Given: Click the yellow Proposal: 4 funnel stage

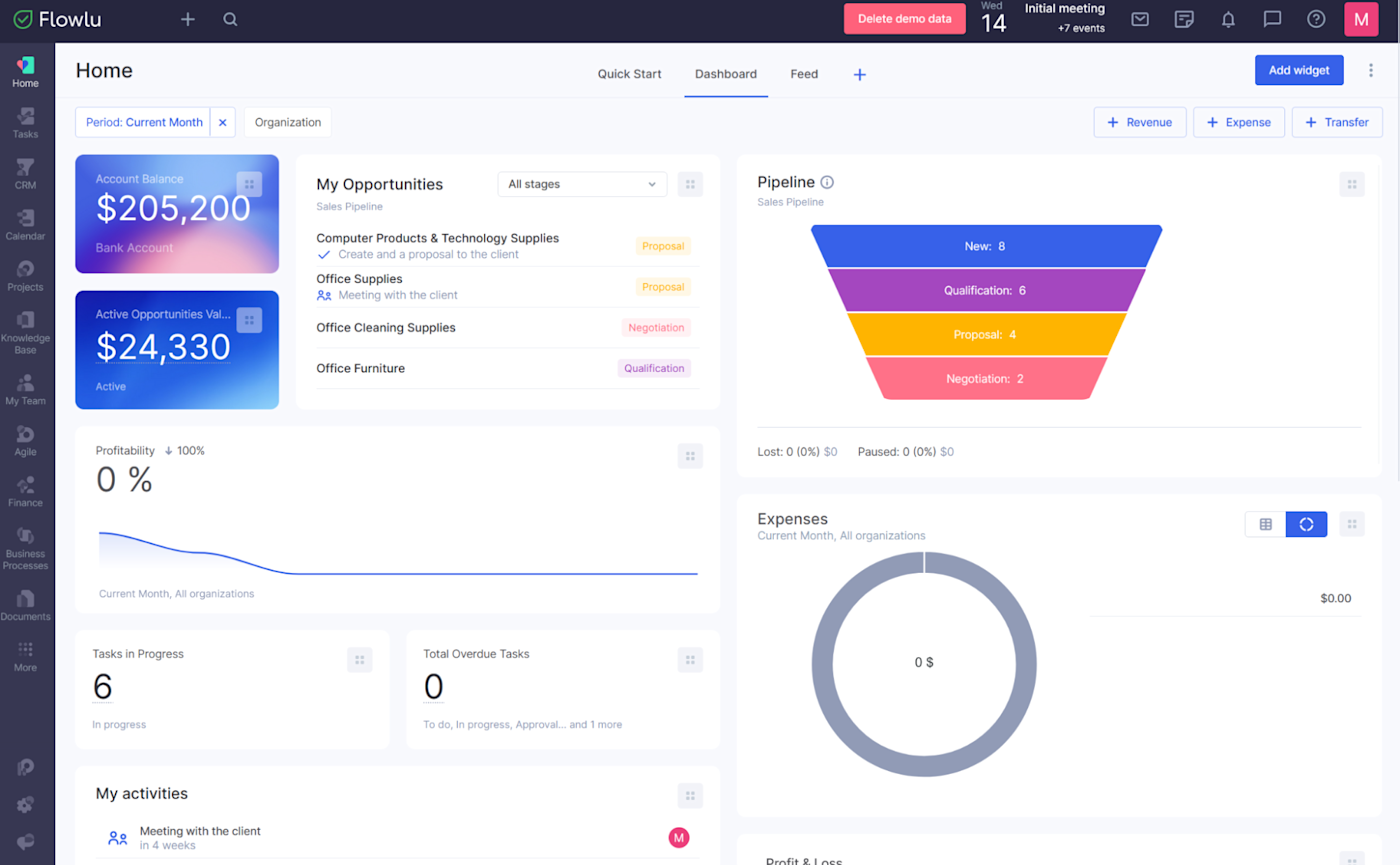Looking at the screenshot, I should 986,334.
